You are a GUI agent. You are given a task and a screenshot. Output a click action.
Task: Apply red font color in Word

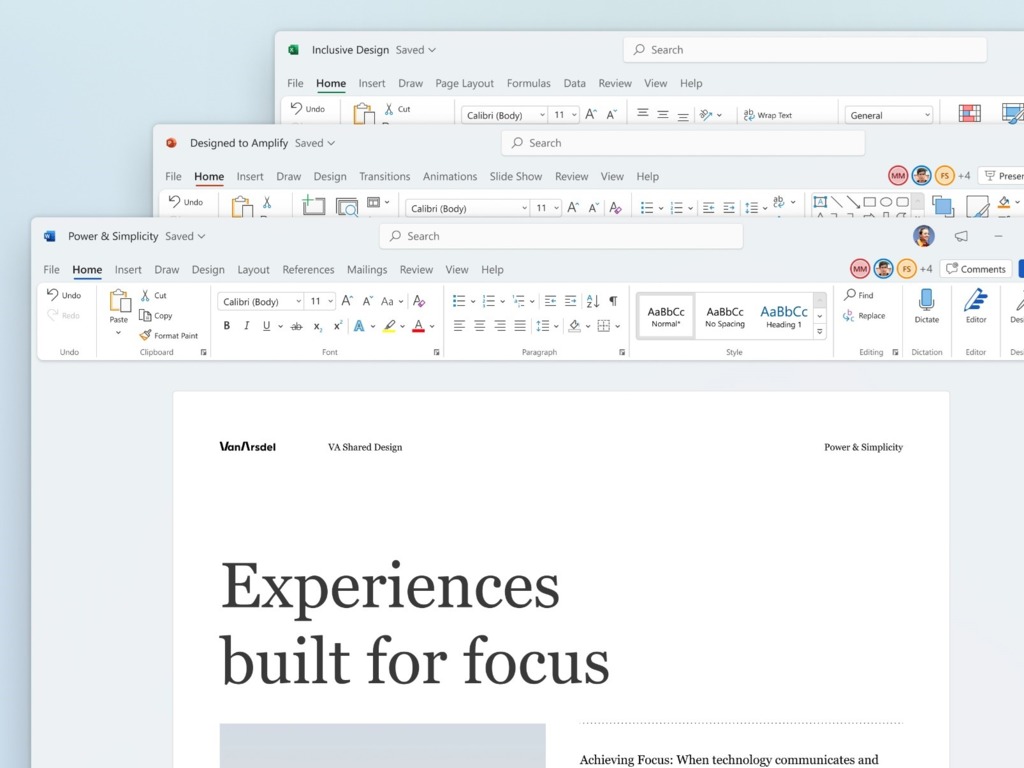(x=419, y=325)
